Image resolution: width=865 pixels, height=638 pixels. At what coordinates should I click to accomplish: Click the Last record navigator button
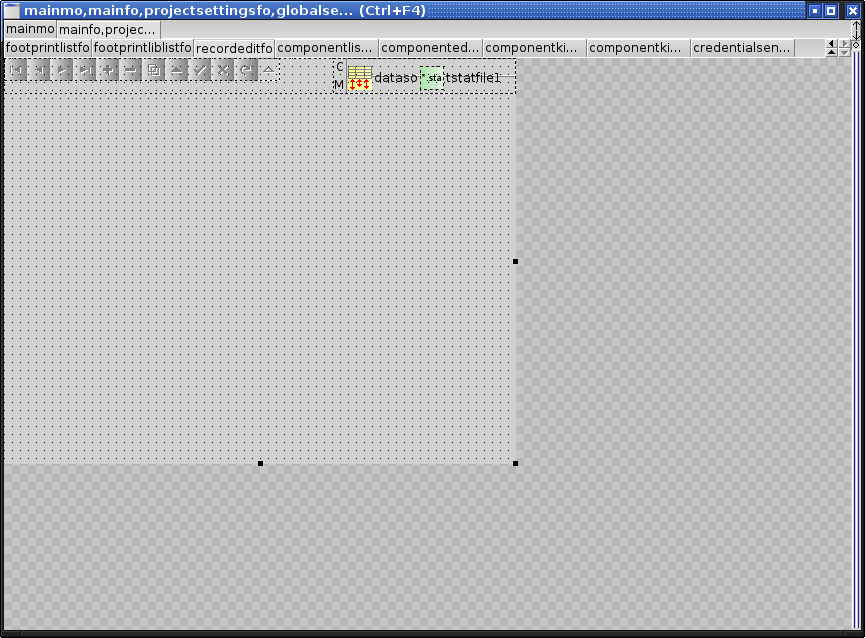click(86, 70)
